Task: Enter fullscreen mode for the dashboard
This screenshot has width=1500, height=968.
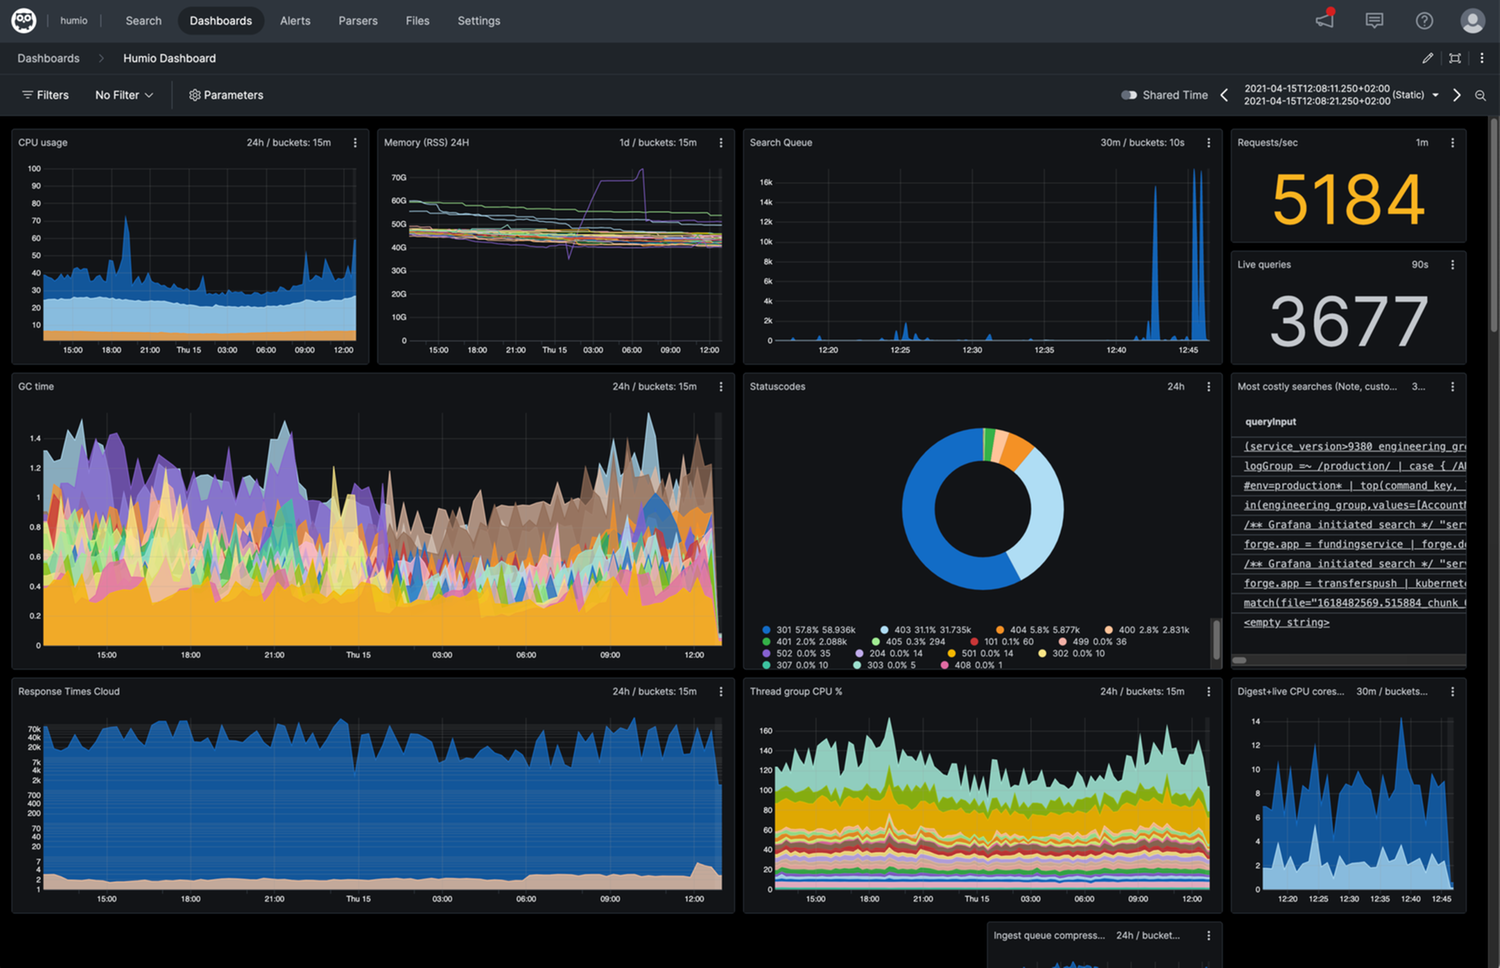Action: 1455,58
